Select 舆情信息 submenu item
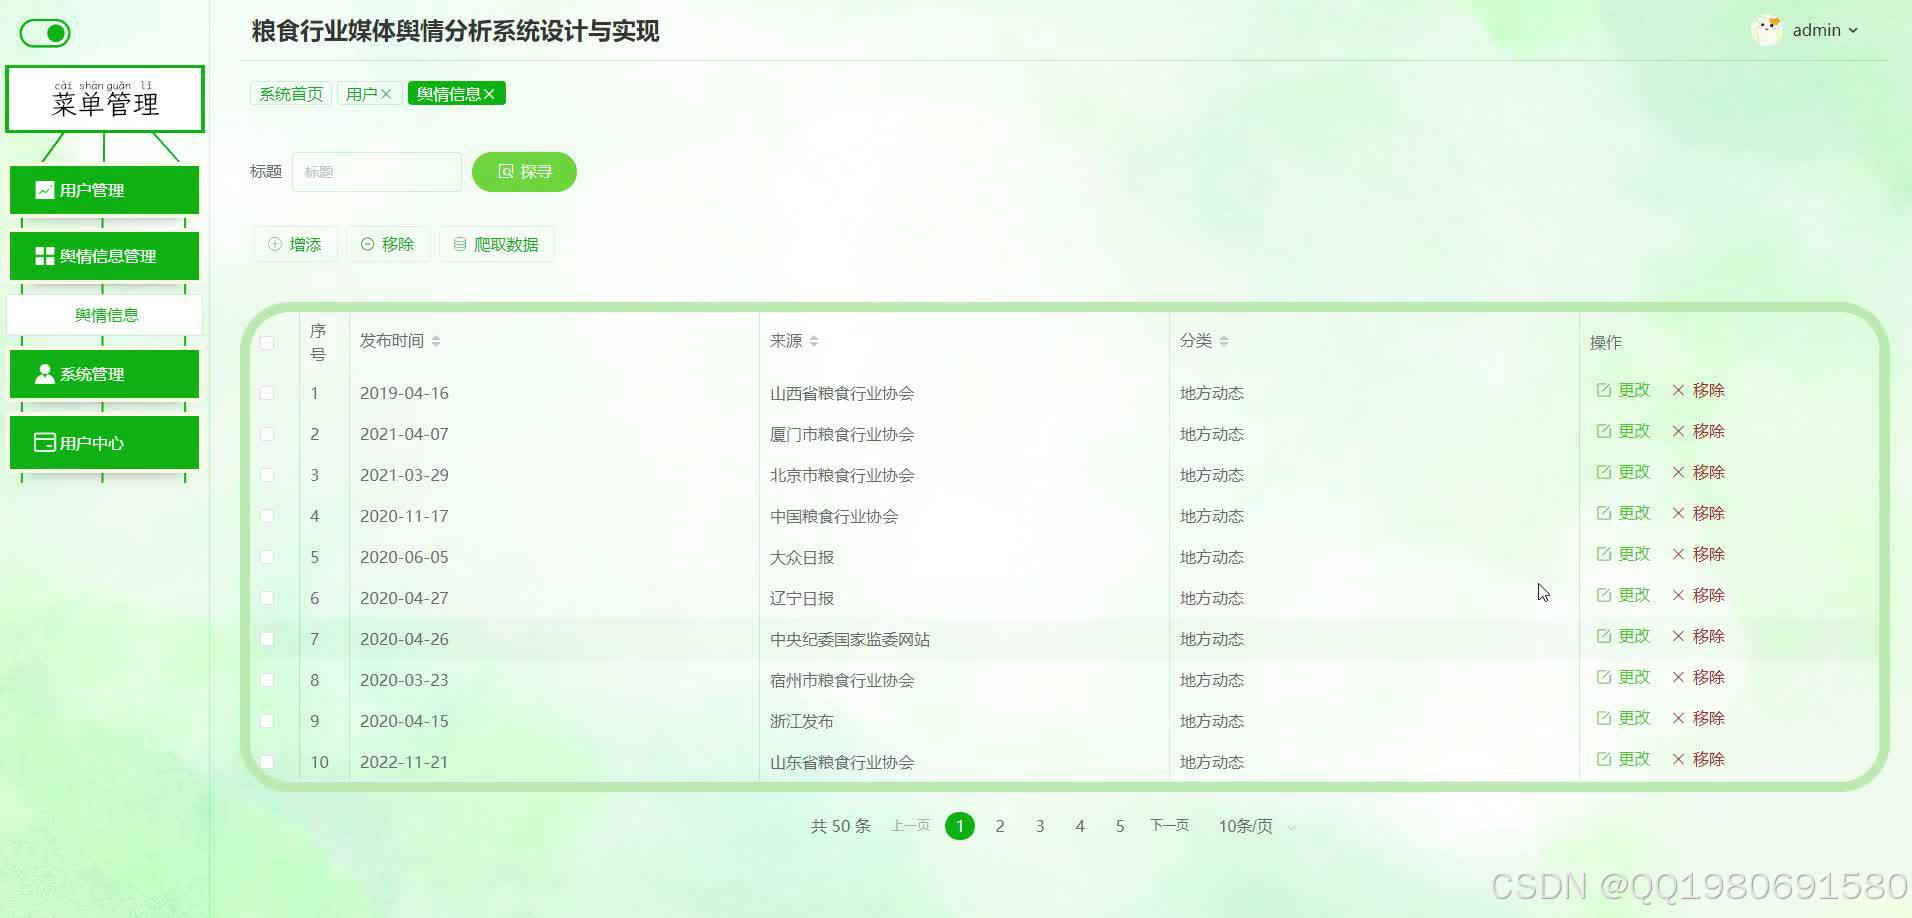 [105, 315]
